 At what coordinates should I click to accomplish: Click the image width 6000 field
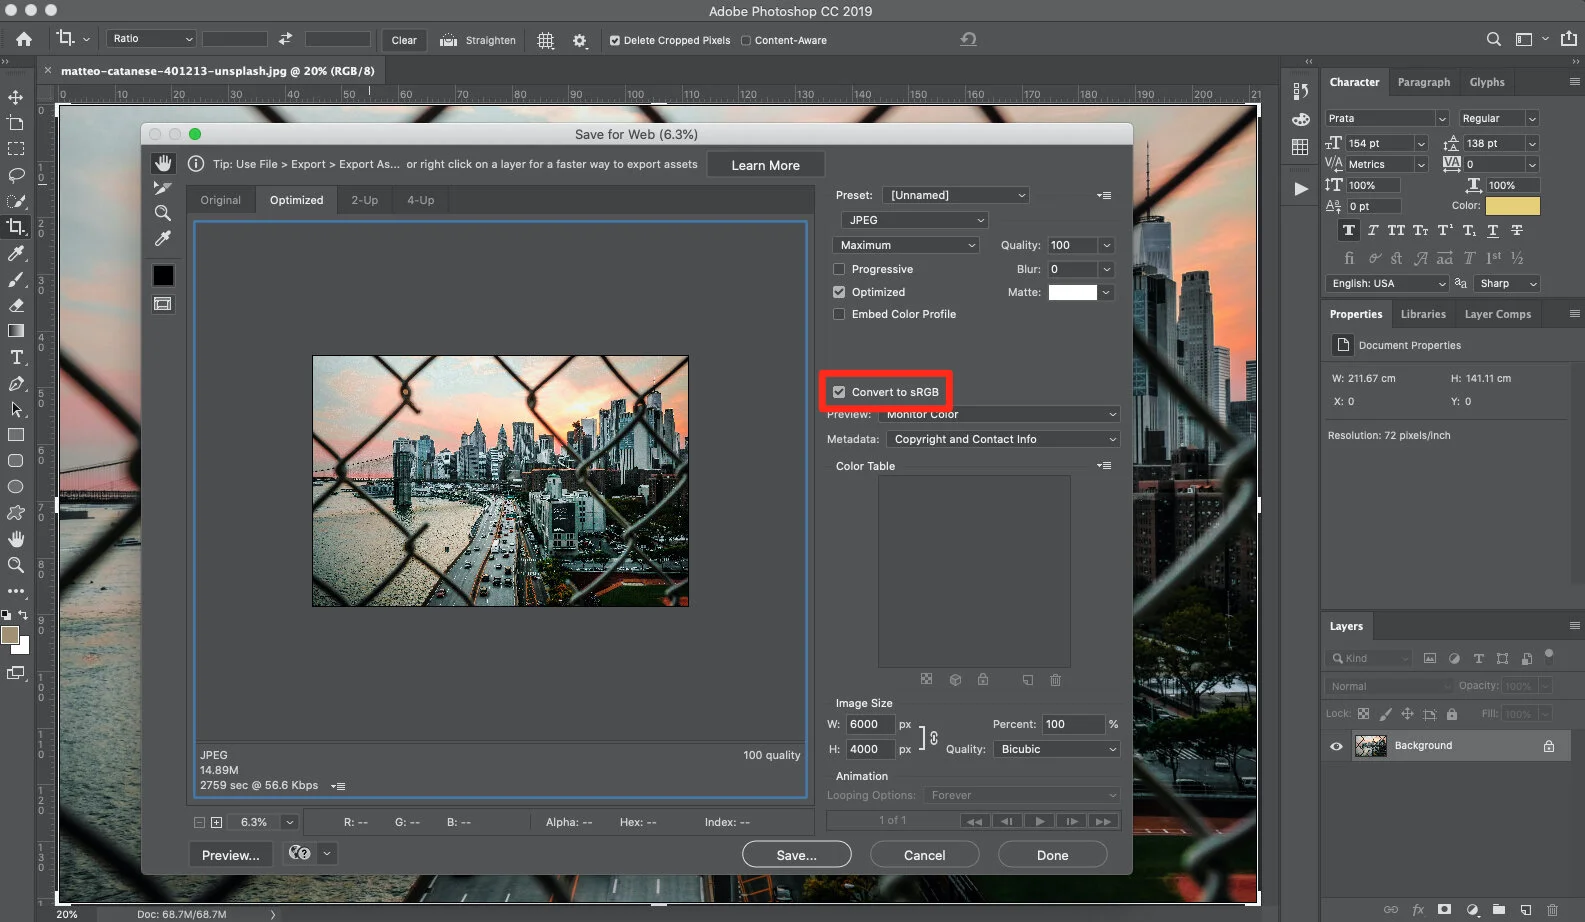870,724
